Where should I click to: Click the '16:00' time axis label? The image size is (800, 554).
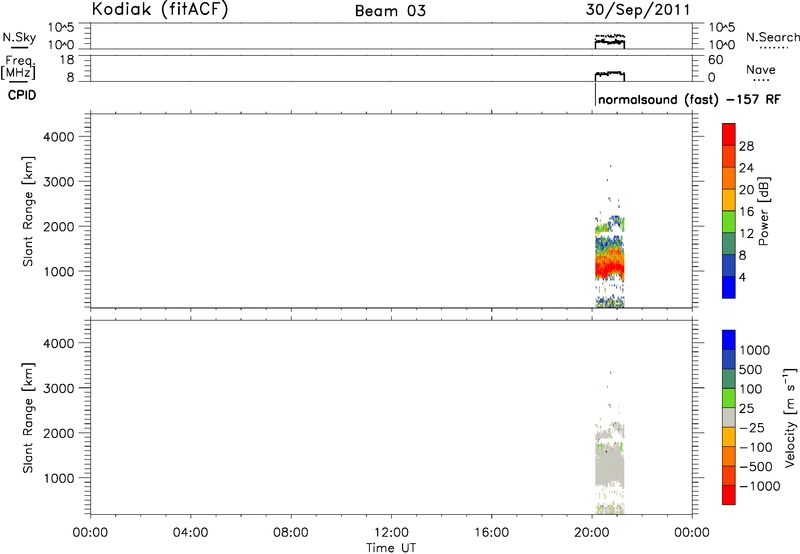click(491, 533)
